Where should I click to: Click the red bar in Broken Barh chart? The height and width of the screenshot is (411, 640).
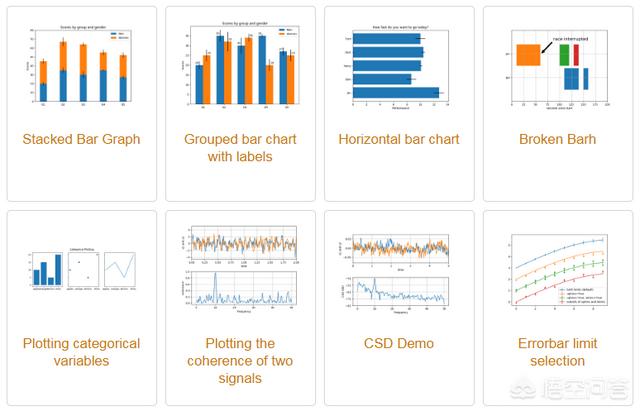point(576,55)
